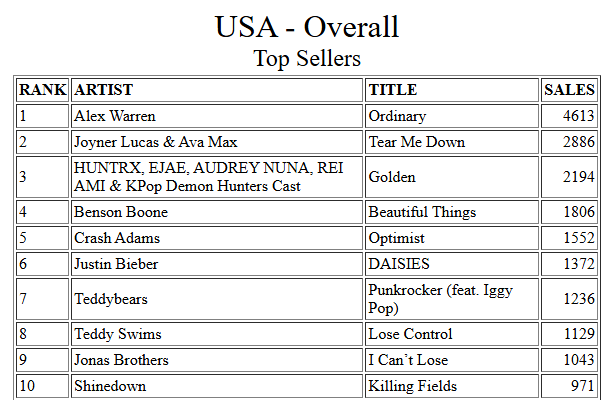Screen dimensions: 615x400
Task: Click the Killing Fields title cell
Action: (452, 386)
